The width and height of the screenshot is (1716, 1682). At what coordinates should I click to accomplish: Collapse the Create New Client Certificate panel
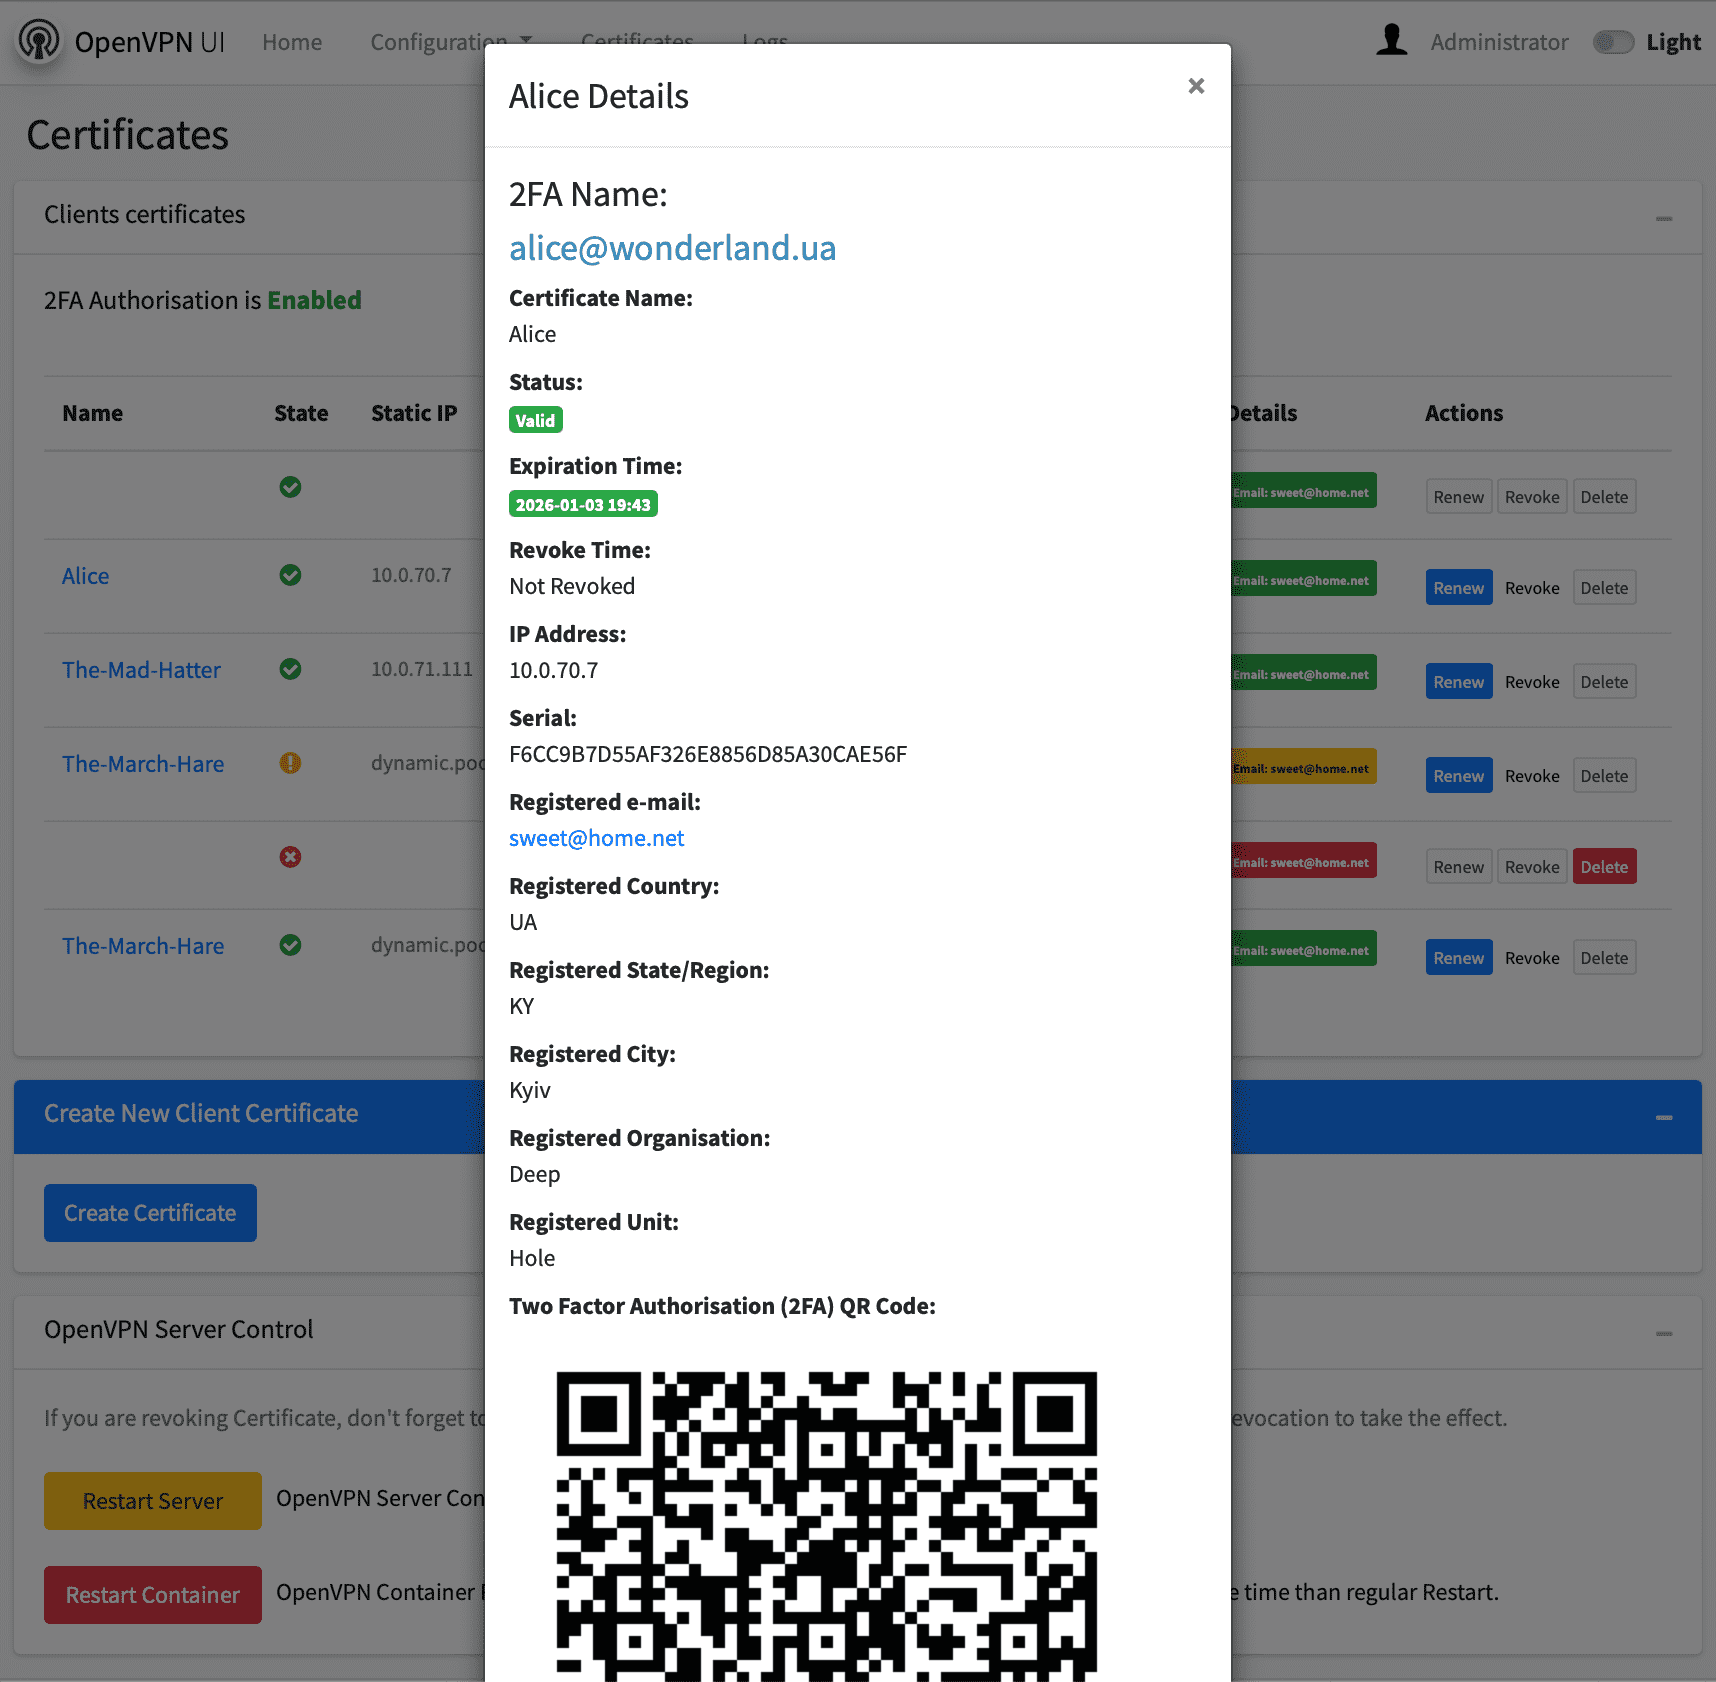[x=1664, y=1117]
